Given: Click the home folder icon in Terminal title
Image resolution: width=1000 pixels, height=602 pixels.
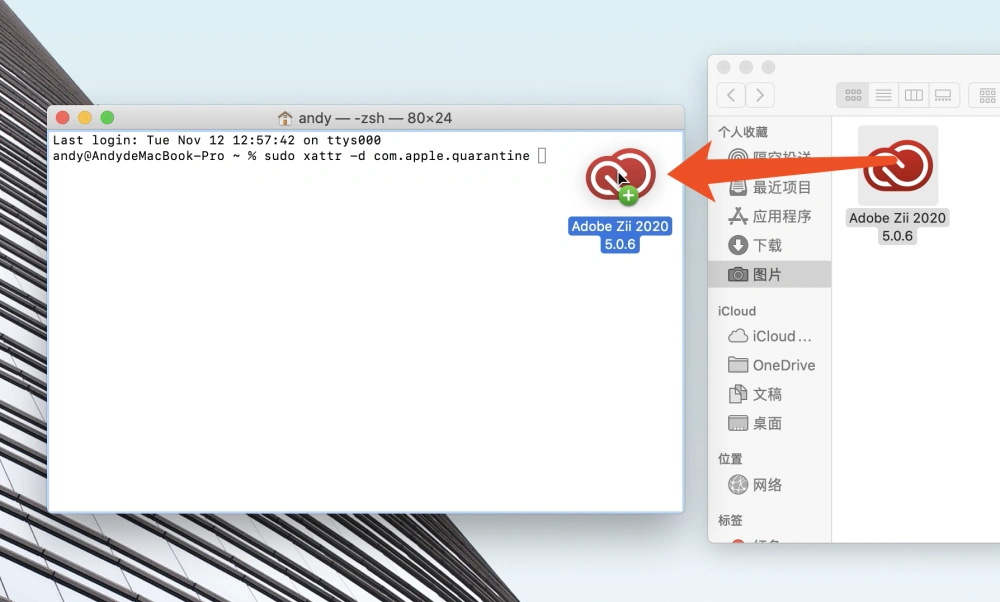Looking at the screenshot, I should (284, 118).
